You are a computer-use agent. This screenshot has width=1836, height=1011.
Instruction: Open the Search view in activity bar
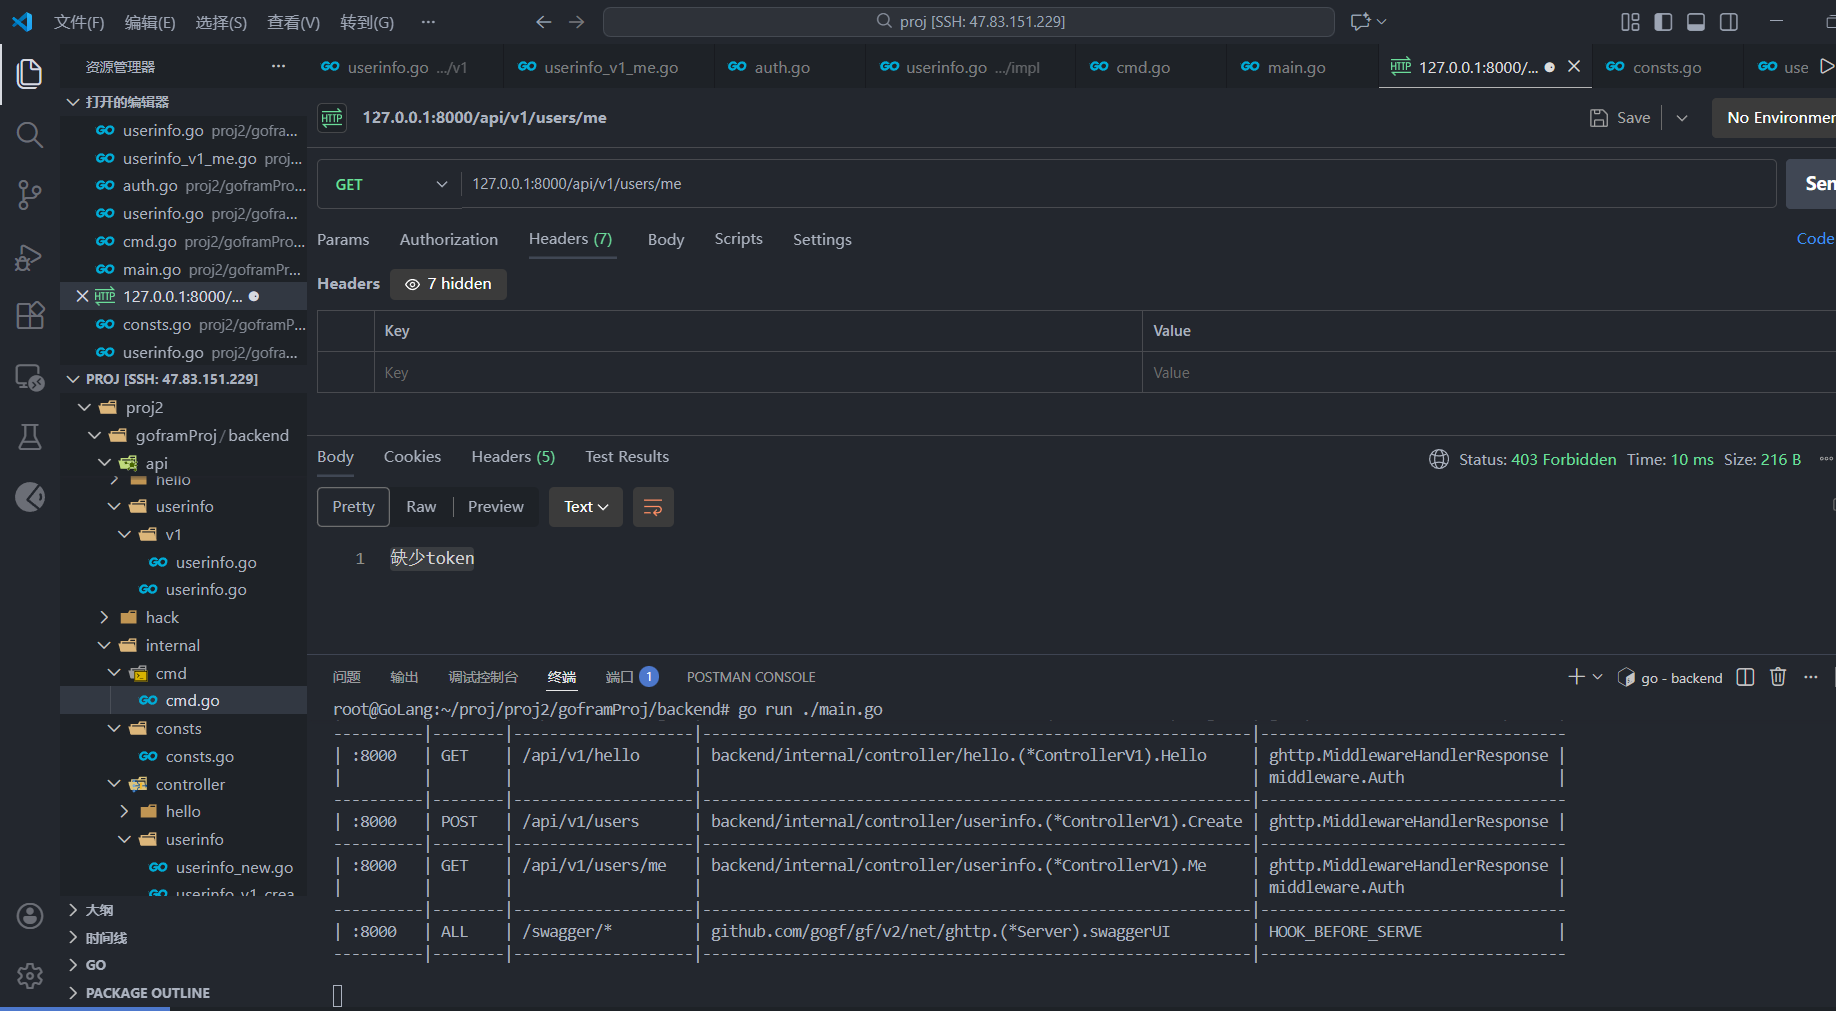30,135
